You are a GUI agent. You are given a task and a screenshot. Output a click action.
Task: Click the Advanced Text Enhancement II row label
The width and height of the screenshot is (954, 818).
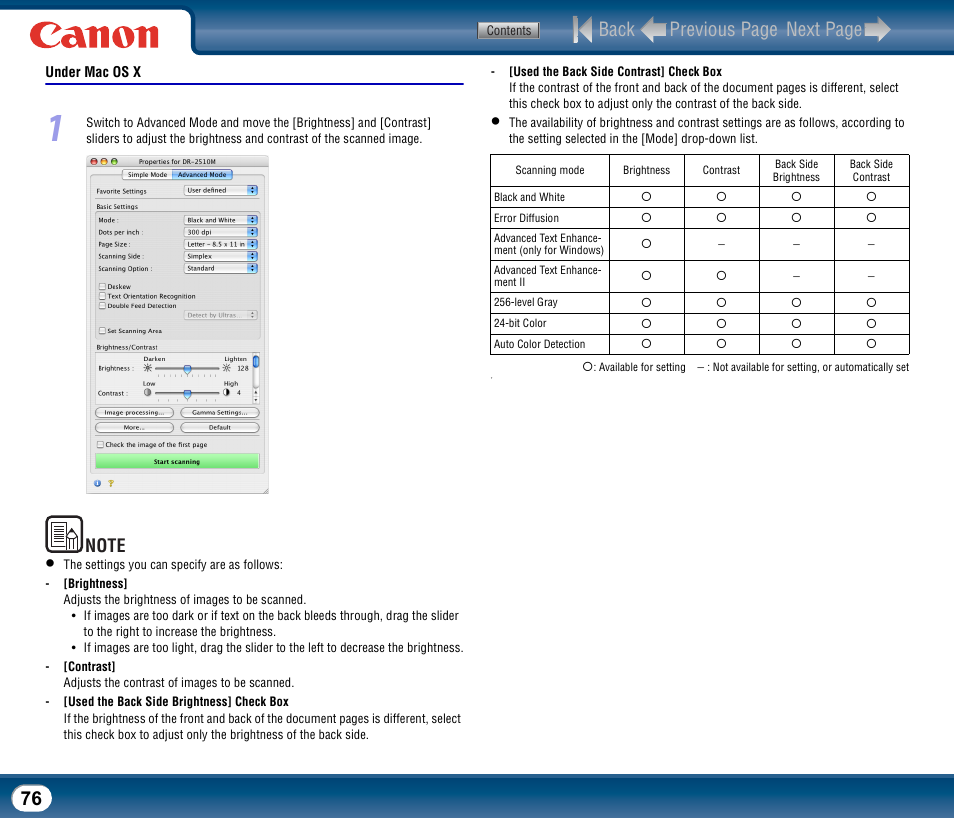548,276
